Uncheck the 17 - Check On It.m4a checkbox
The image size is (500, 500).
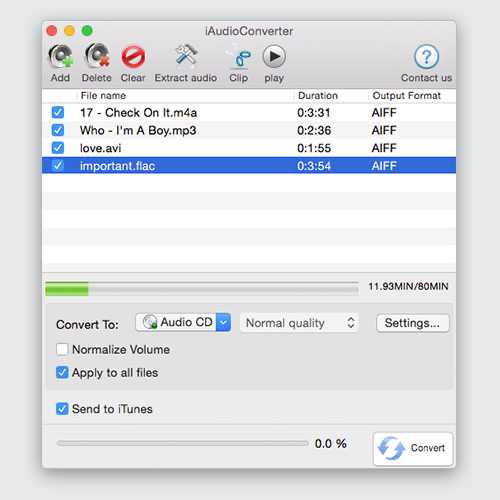[x=58, y=112]
